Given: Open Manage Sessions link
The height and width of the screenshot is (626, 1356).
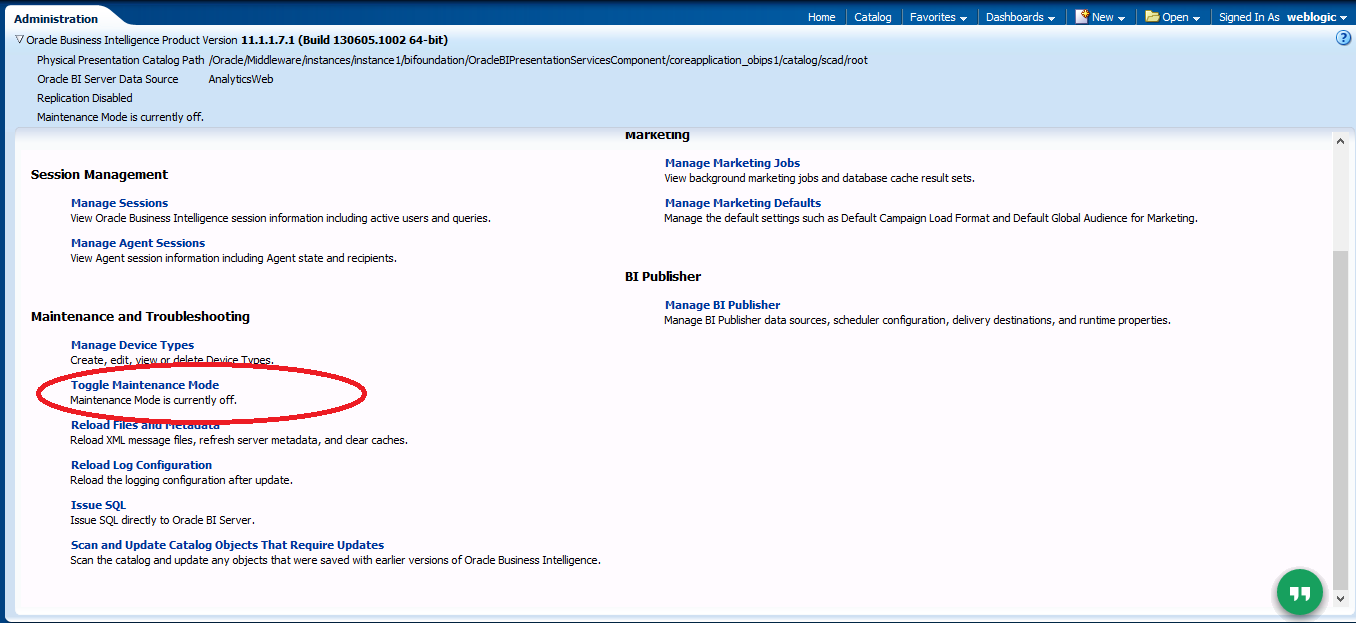Looking at the screenshot, I should coord(119,203).
